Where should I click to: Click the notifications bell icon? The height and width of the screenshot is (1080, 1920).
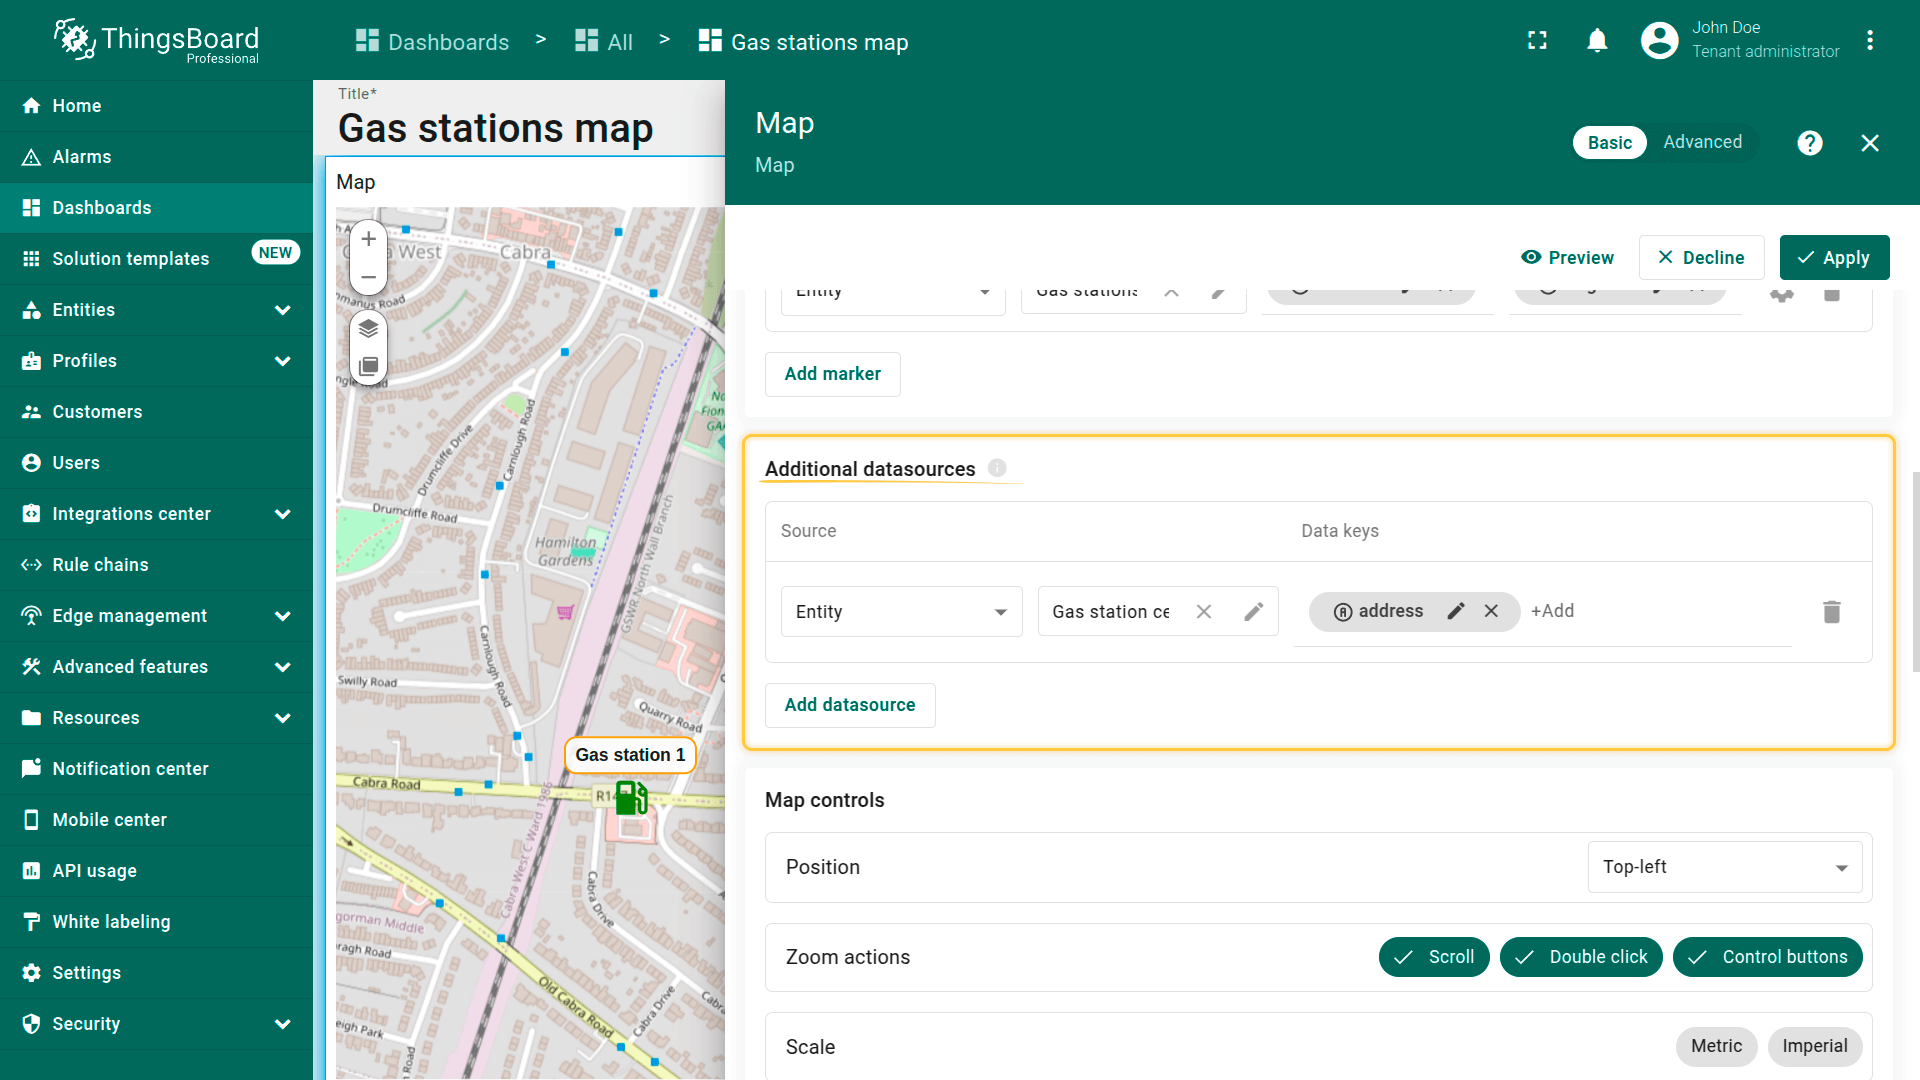(x=1597, y=41)
